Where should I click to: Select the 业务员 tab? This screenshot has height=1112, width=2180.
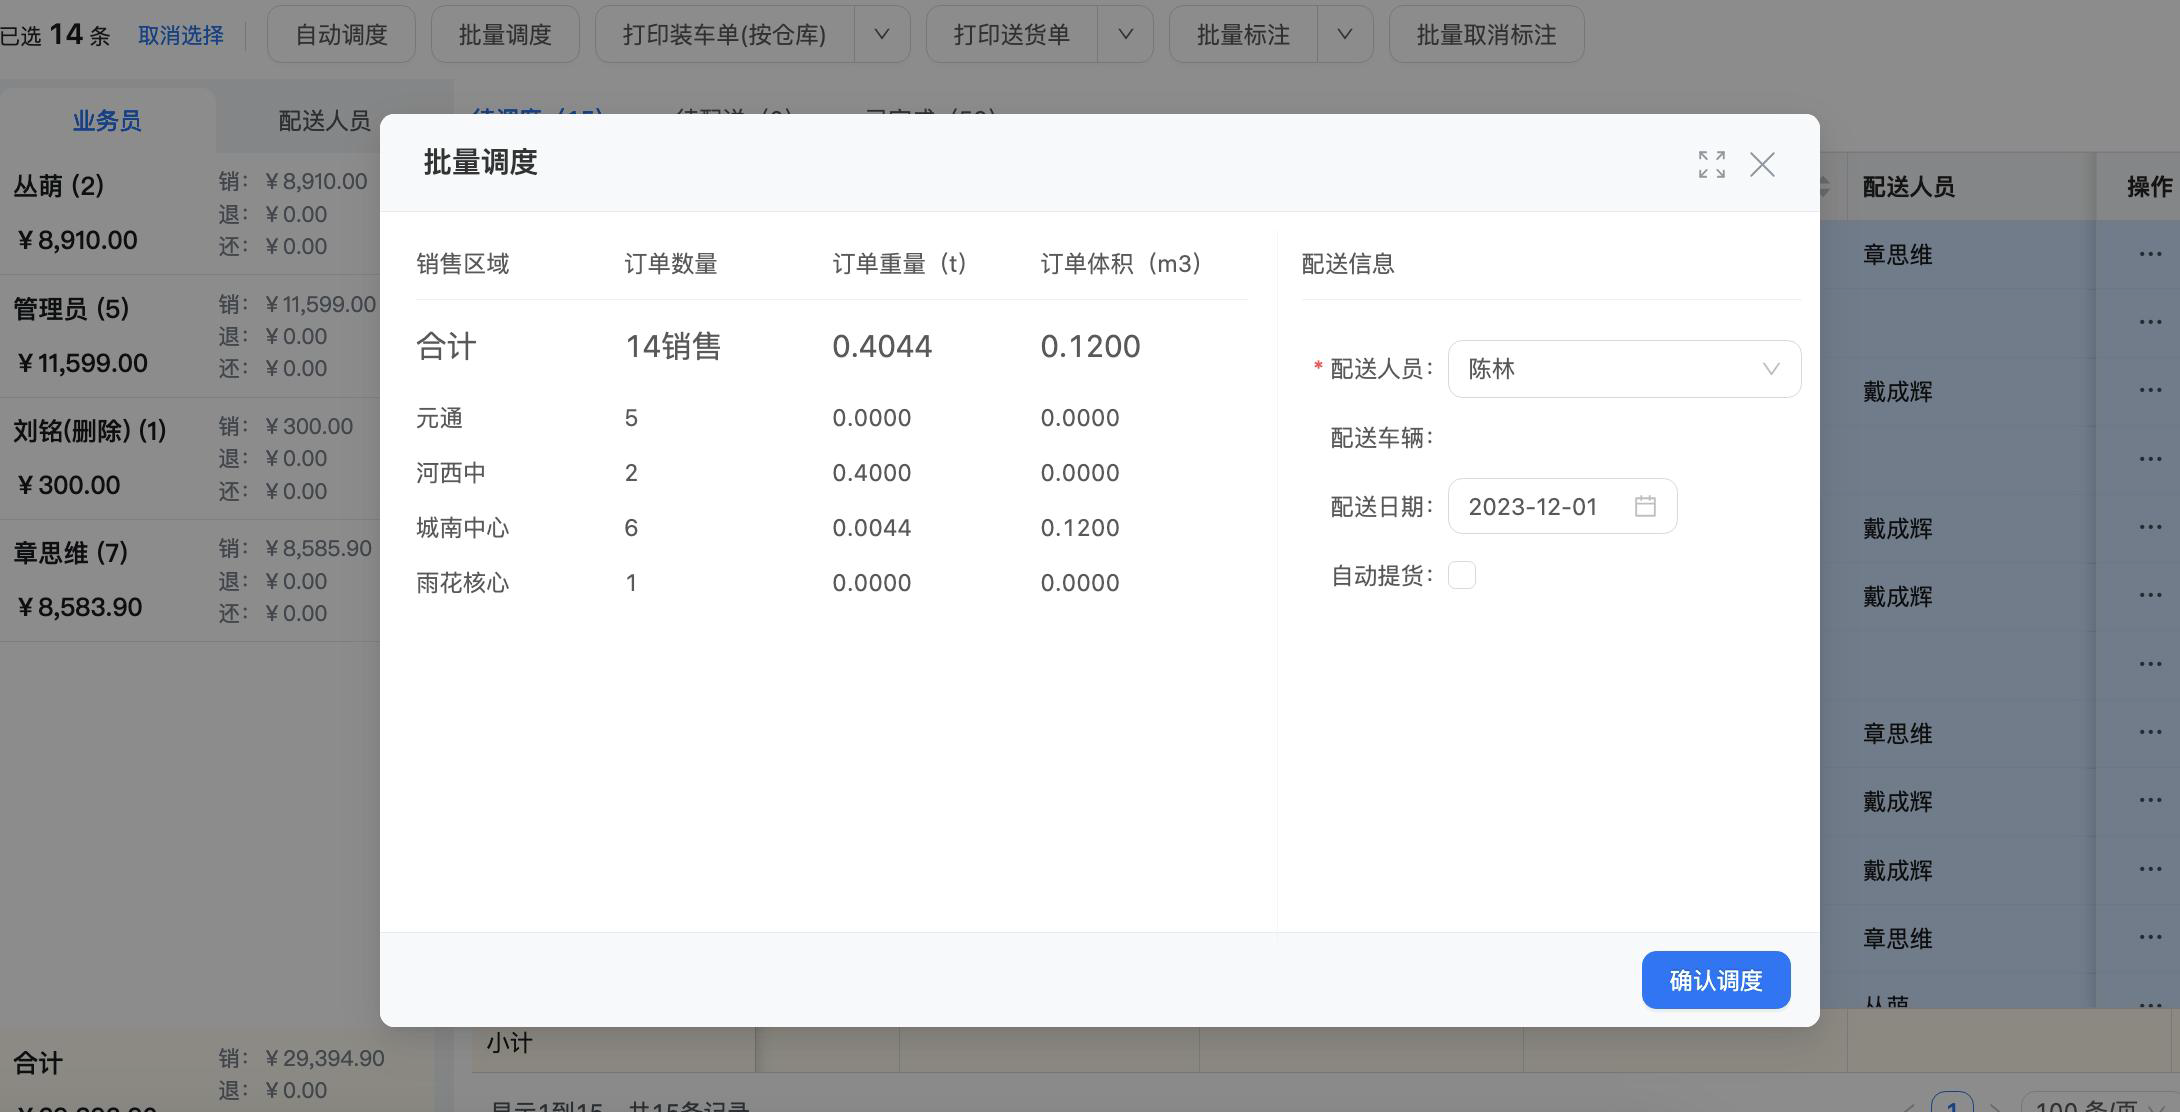coord(107,119)
